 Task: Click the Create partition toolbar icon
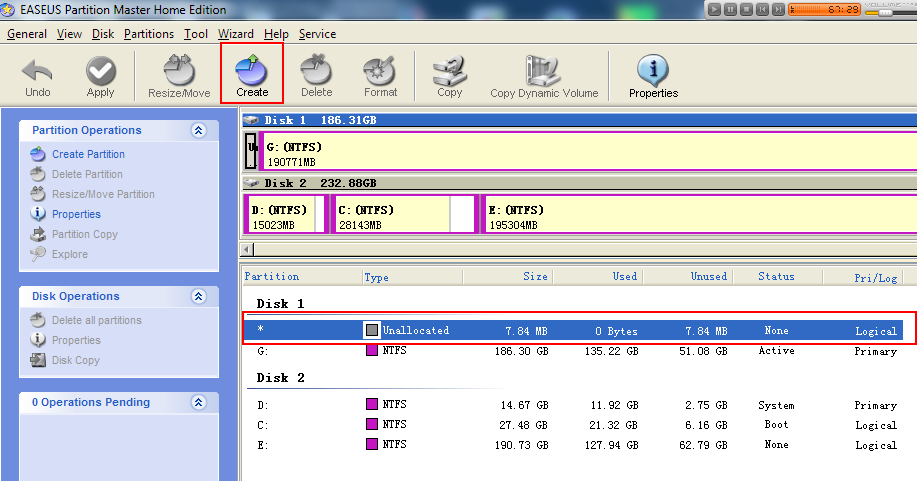pyautogui.click(x=252, y=75)
